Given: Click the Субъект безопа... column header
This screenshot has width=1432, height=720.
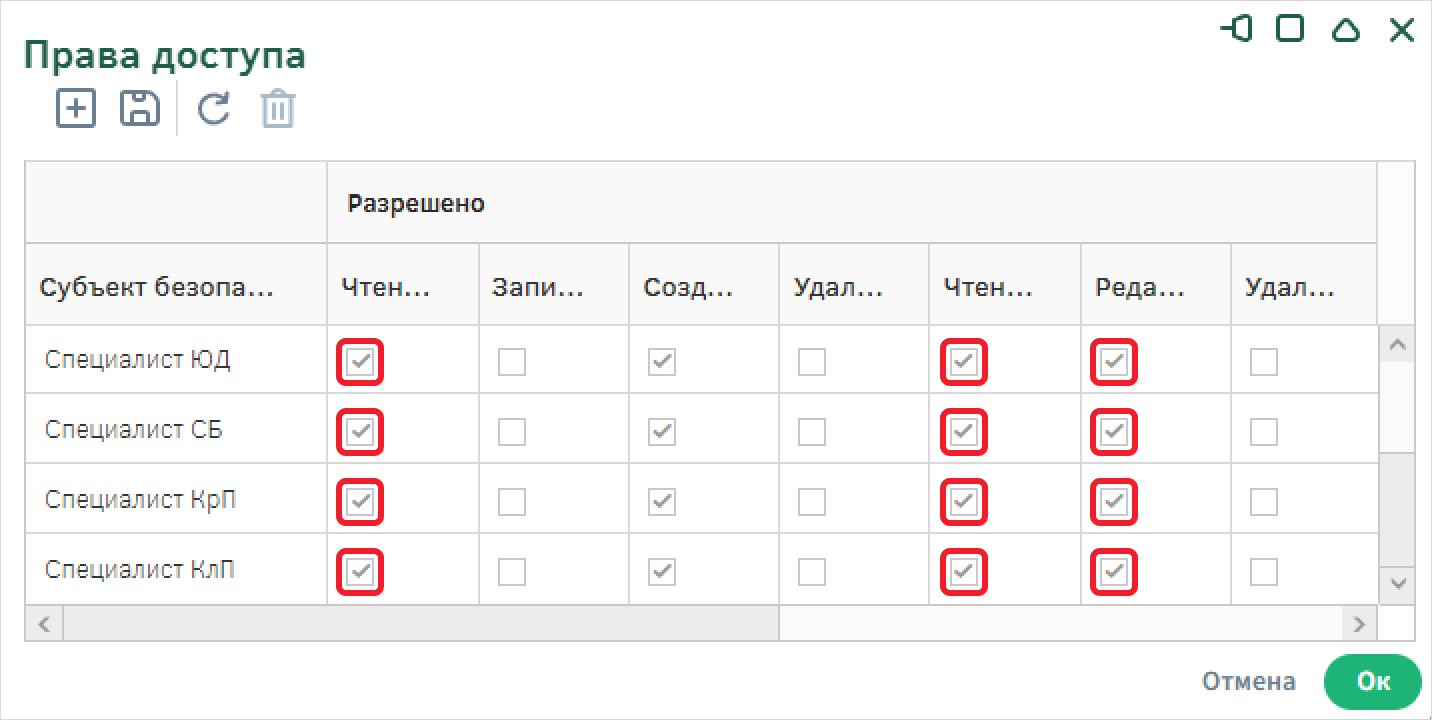Looking at the screenshot, I should tap(156, 289).
